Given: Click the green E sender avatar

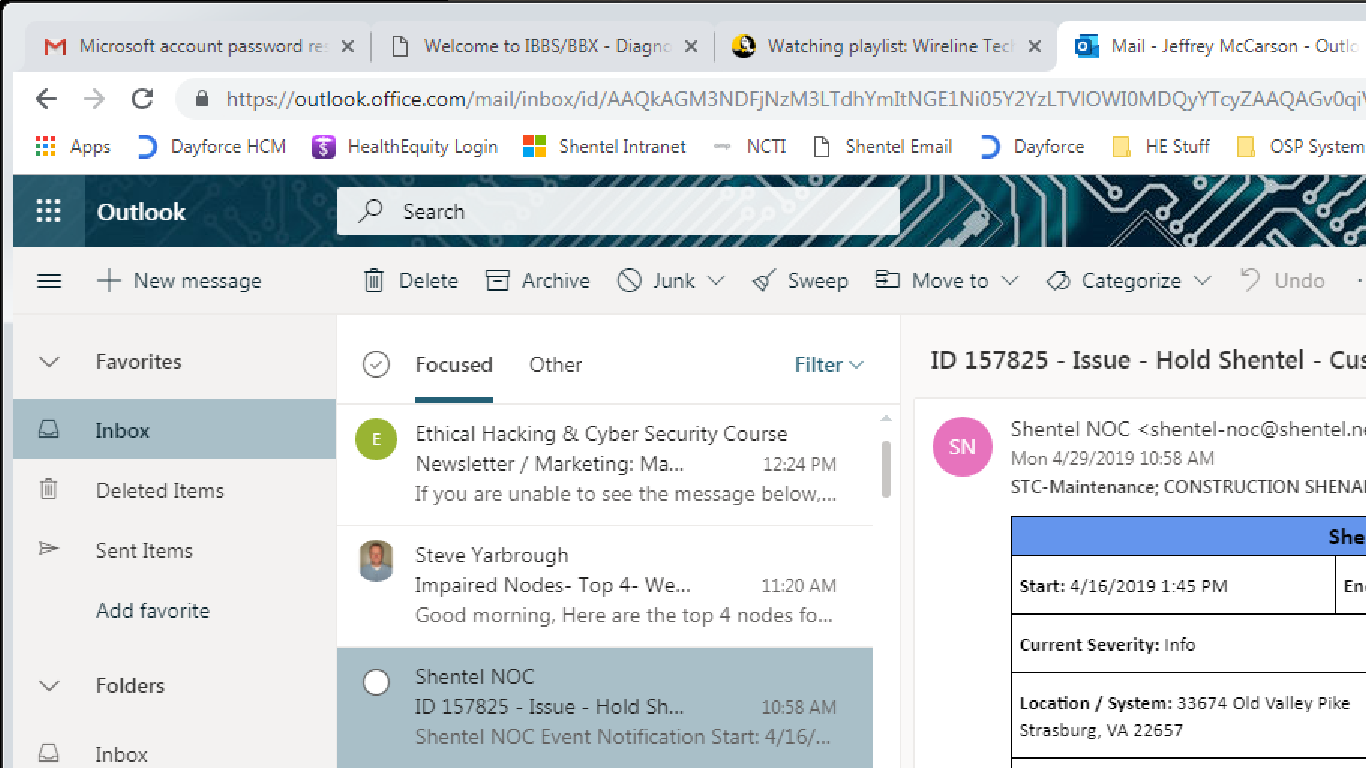Looking at the screenshot, I should coord(376,439).
